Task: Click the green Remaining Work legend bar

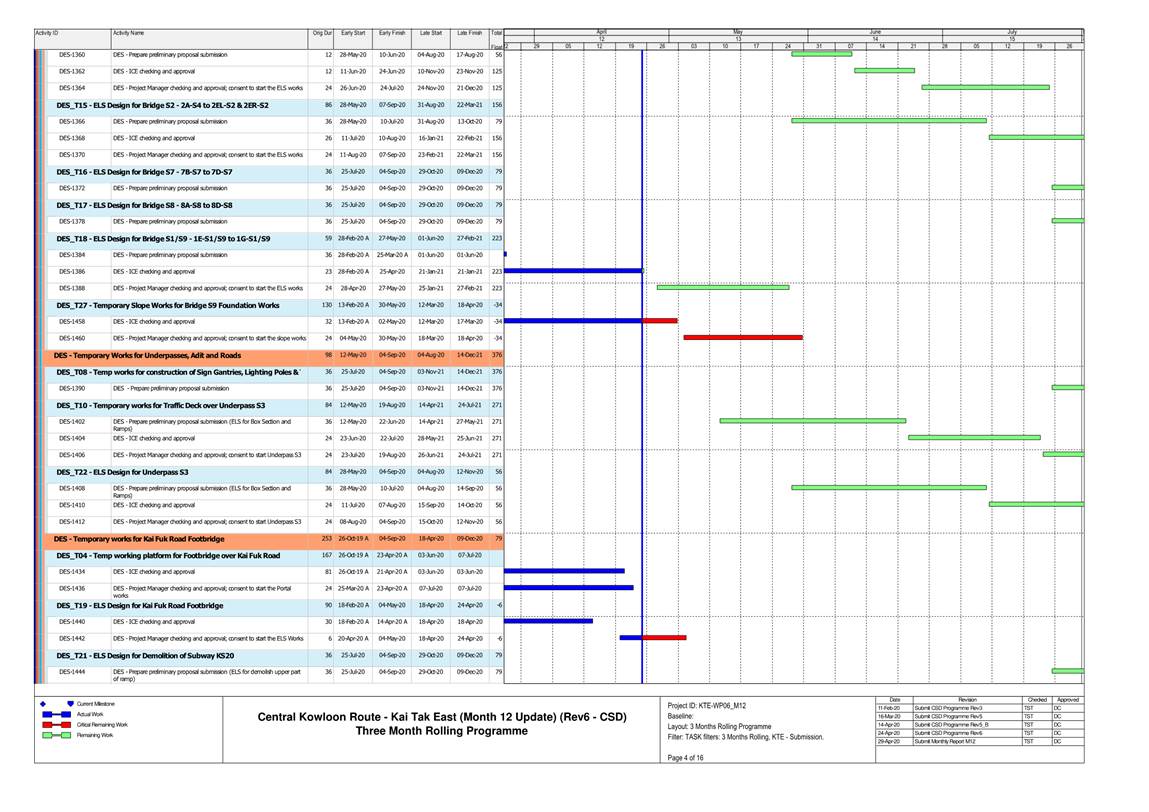Action: coord(55,735)
